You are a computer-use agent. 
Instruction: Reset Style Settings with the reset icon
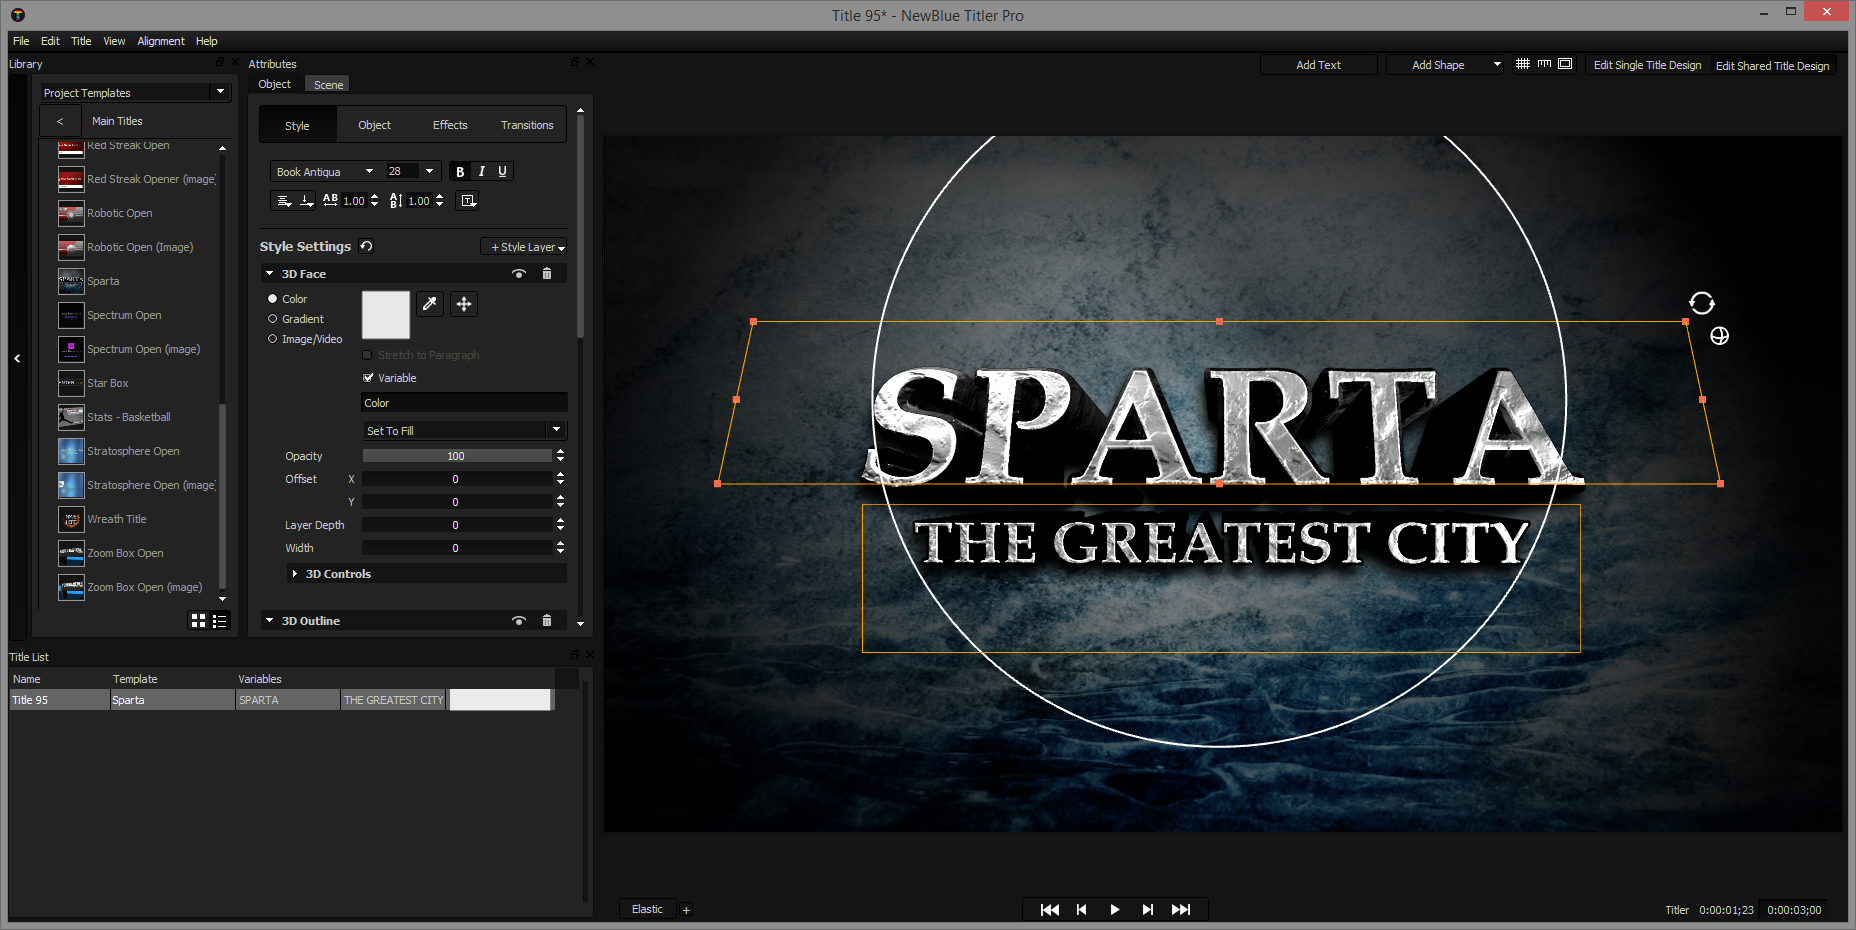(367, 247)
